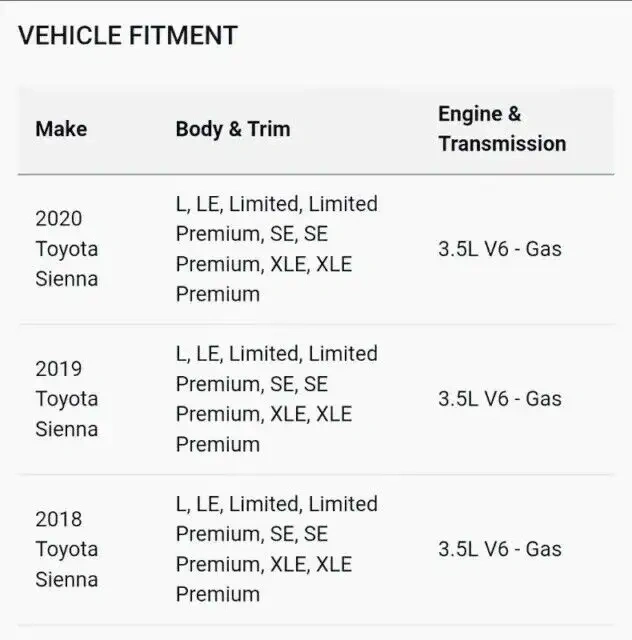Click the year 2020 text

[x=58, y=219]
